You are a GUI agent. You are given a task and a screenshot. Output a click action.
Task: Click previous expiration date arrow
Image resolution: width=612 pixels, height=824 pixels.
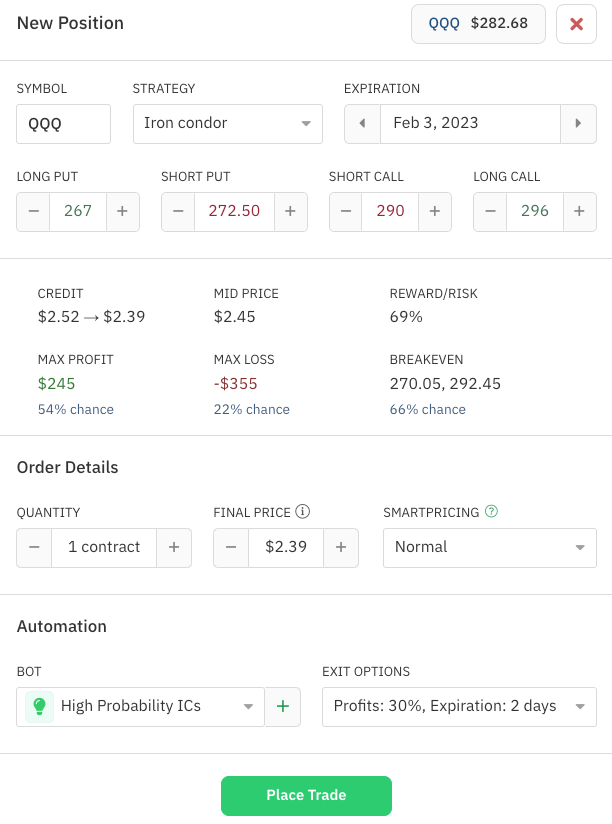pos(362,124)
